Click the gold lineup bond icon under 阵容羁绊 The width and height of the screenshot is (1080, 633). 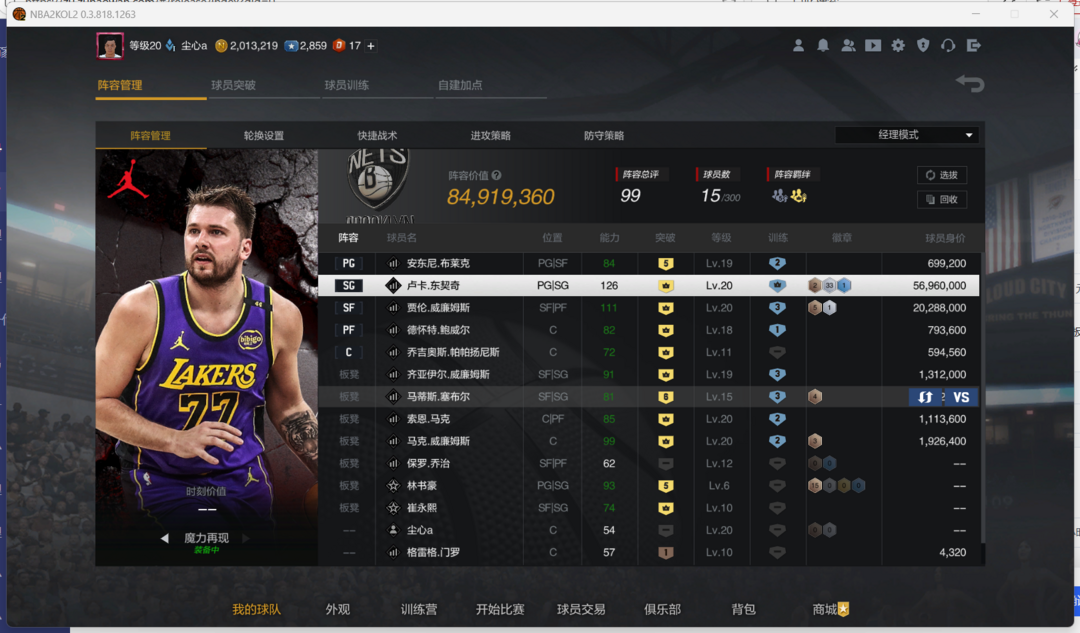coord(798,196)
